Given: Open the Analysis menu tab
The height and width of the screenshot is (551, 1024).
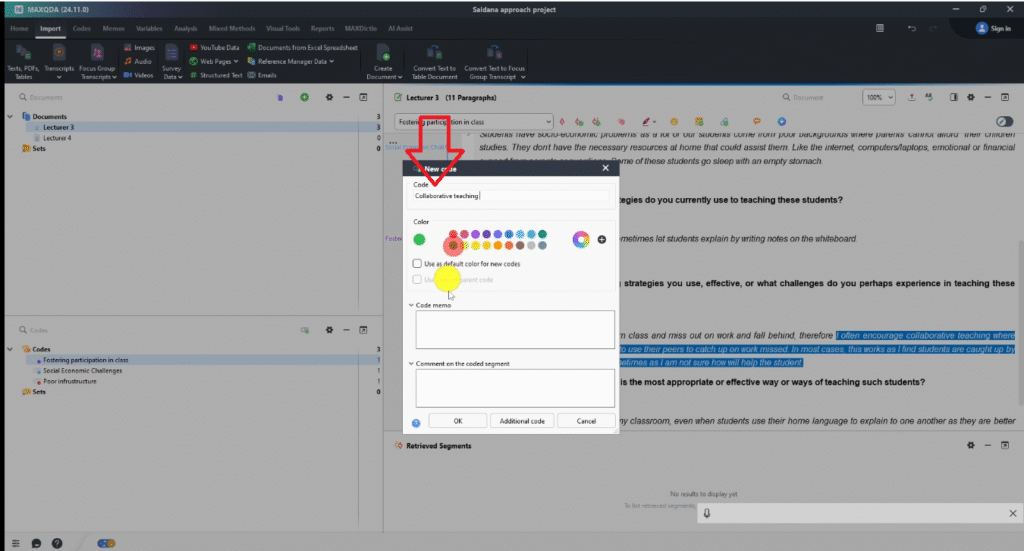Looking at the screenshot, I should pyautogui.click(x=186, y=28).
